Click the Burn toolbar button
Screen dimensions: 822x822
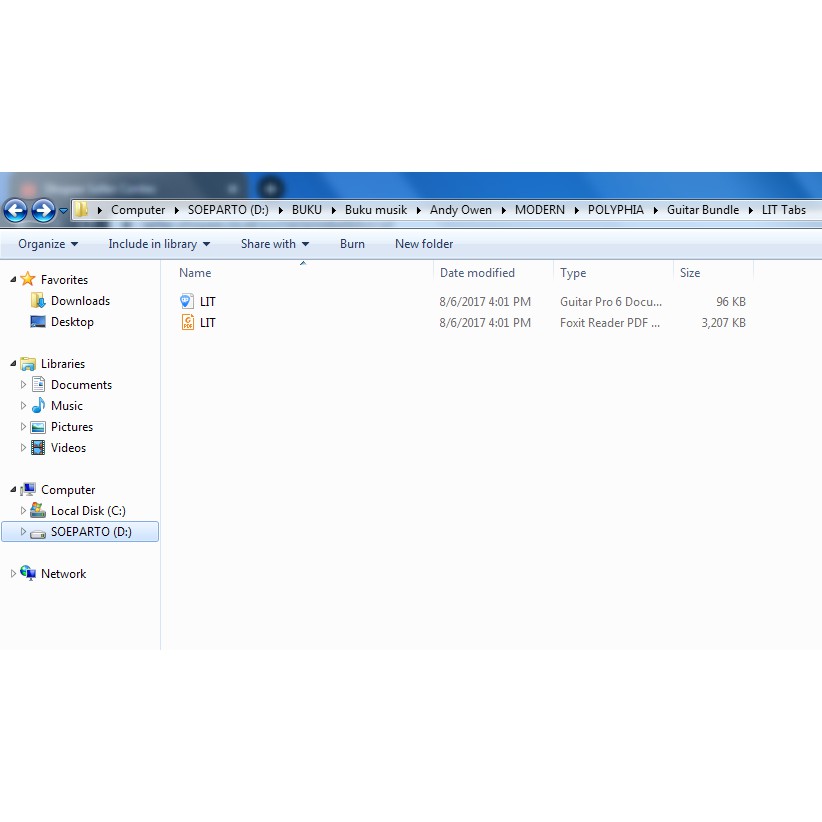[352, 244]
